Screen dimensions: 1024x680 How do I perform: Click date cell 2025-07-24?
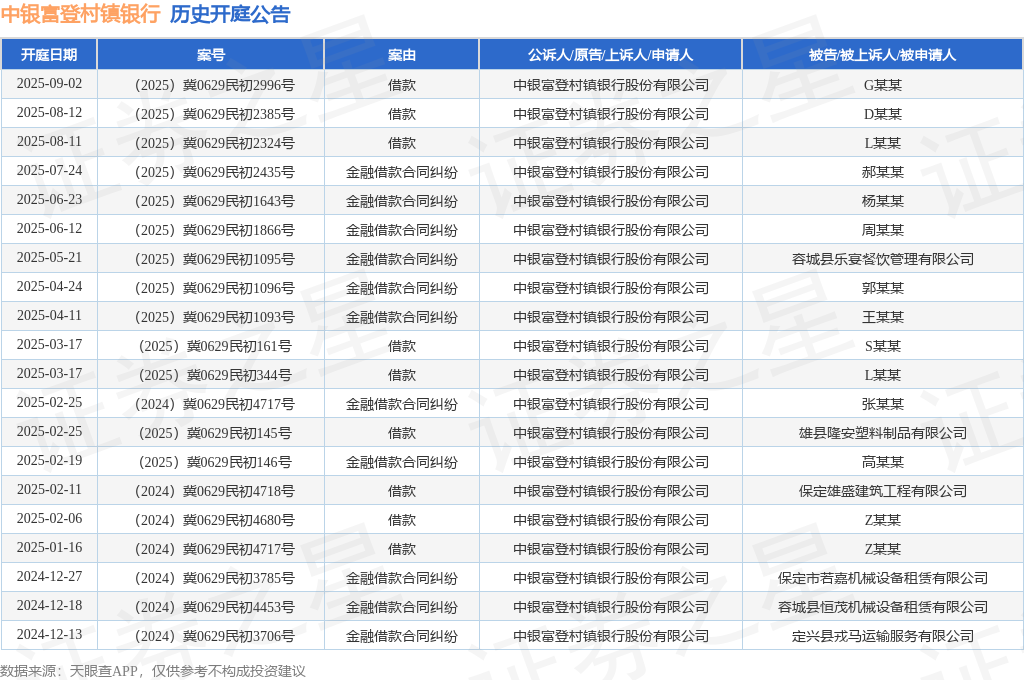[49, 170]
